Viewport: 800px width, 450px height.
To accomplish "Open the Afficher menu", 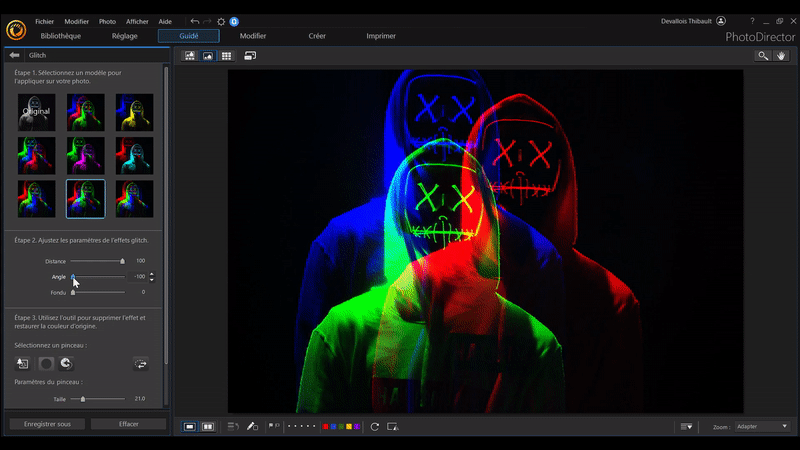I will coord(137,21).
